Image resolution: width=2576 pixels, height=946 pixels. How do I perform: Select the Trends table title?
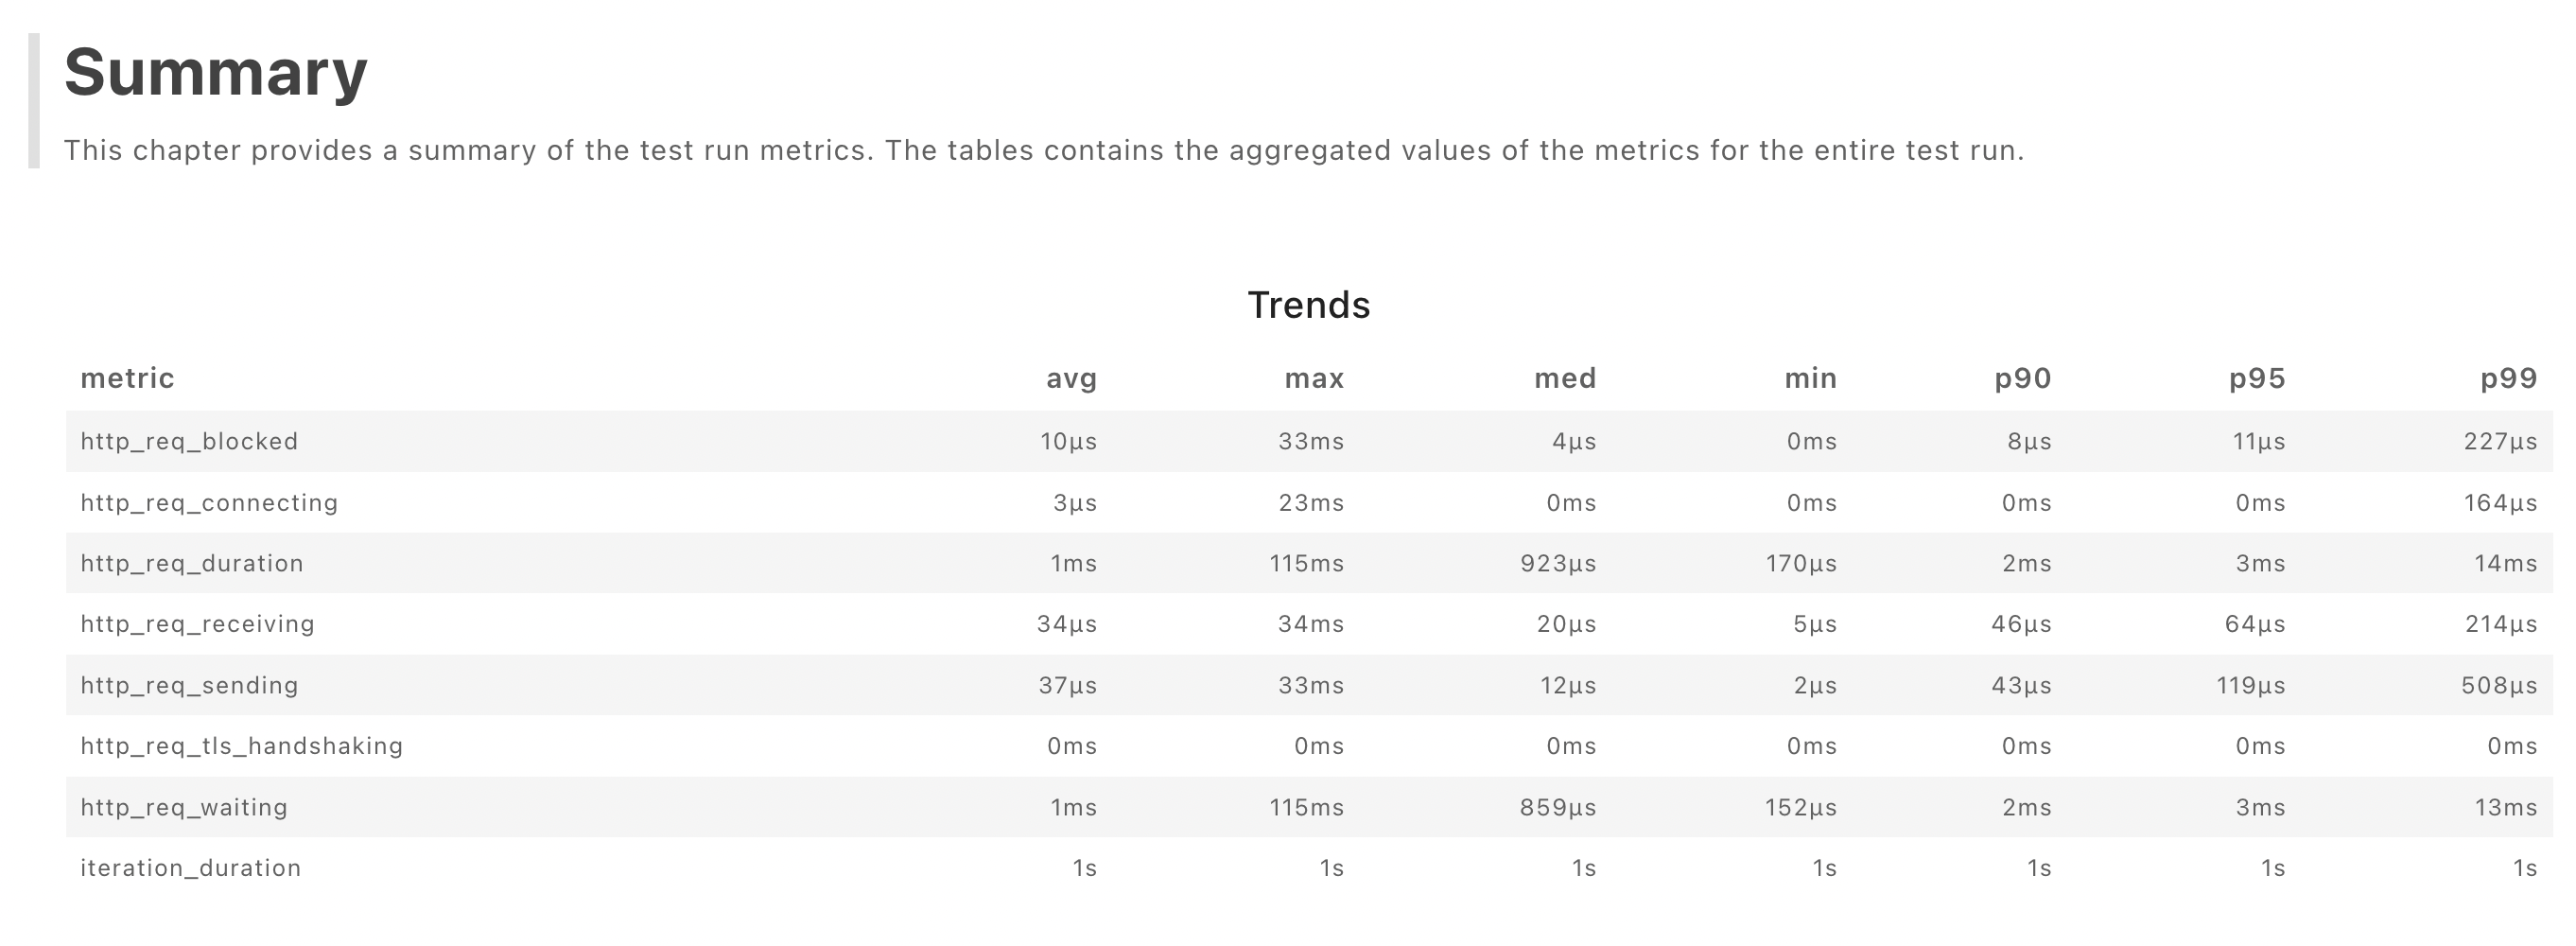click(1308, 305)
